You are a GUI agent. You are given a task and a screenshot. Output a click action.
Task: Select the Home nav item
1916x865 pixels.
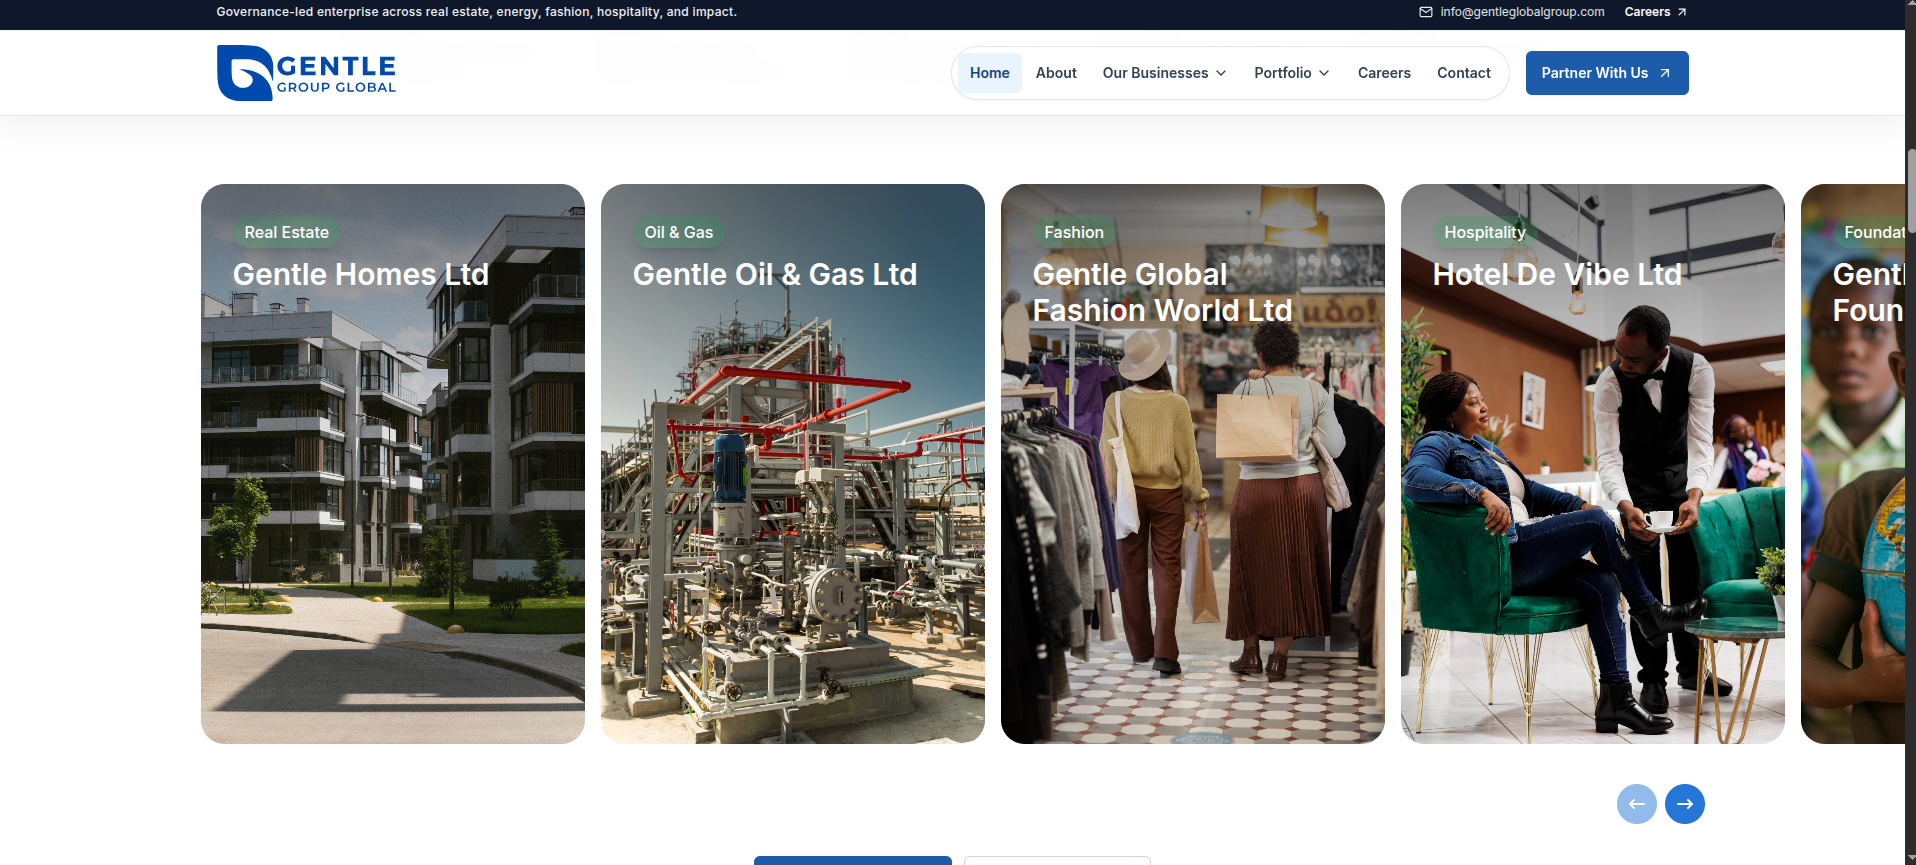(990, 73)
